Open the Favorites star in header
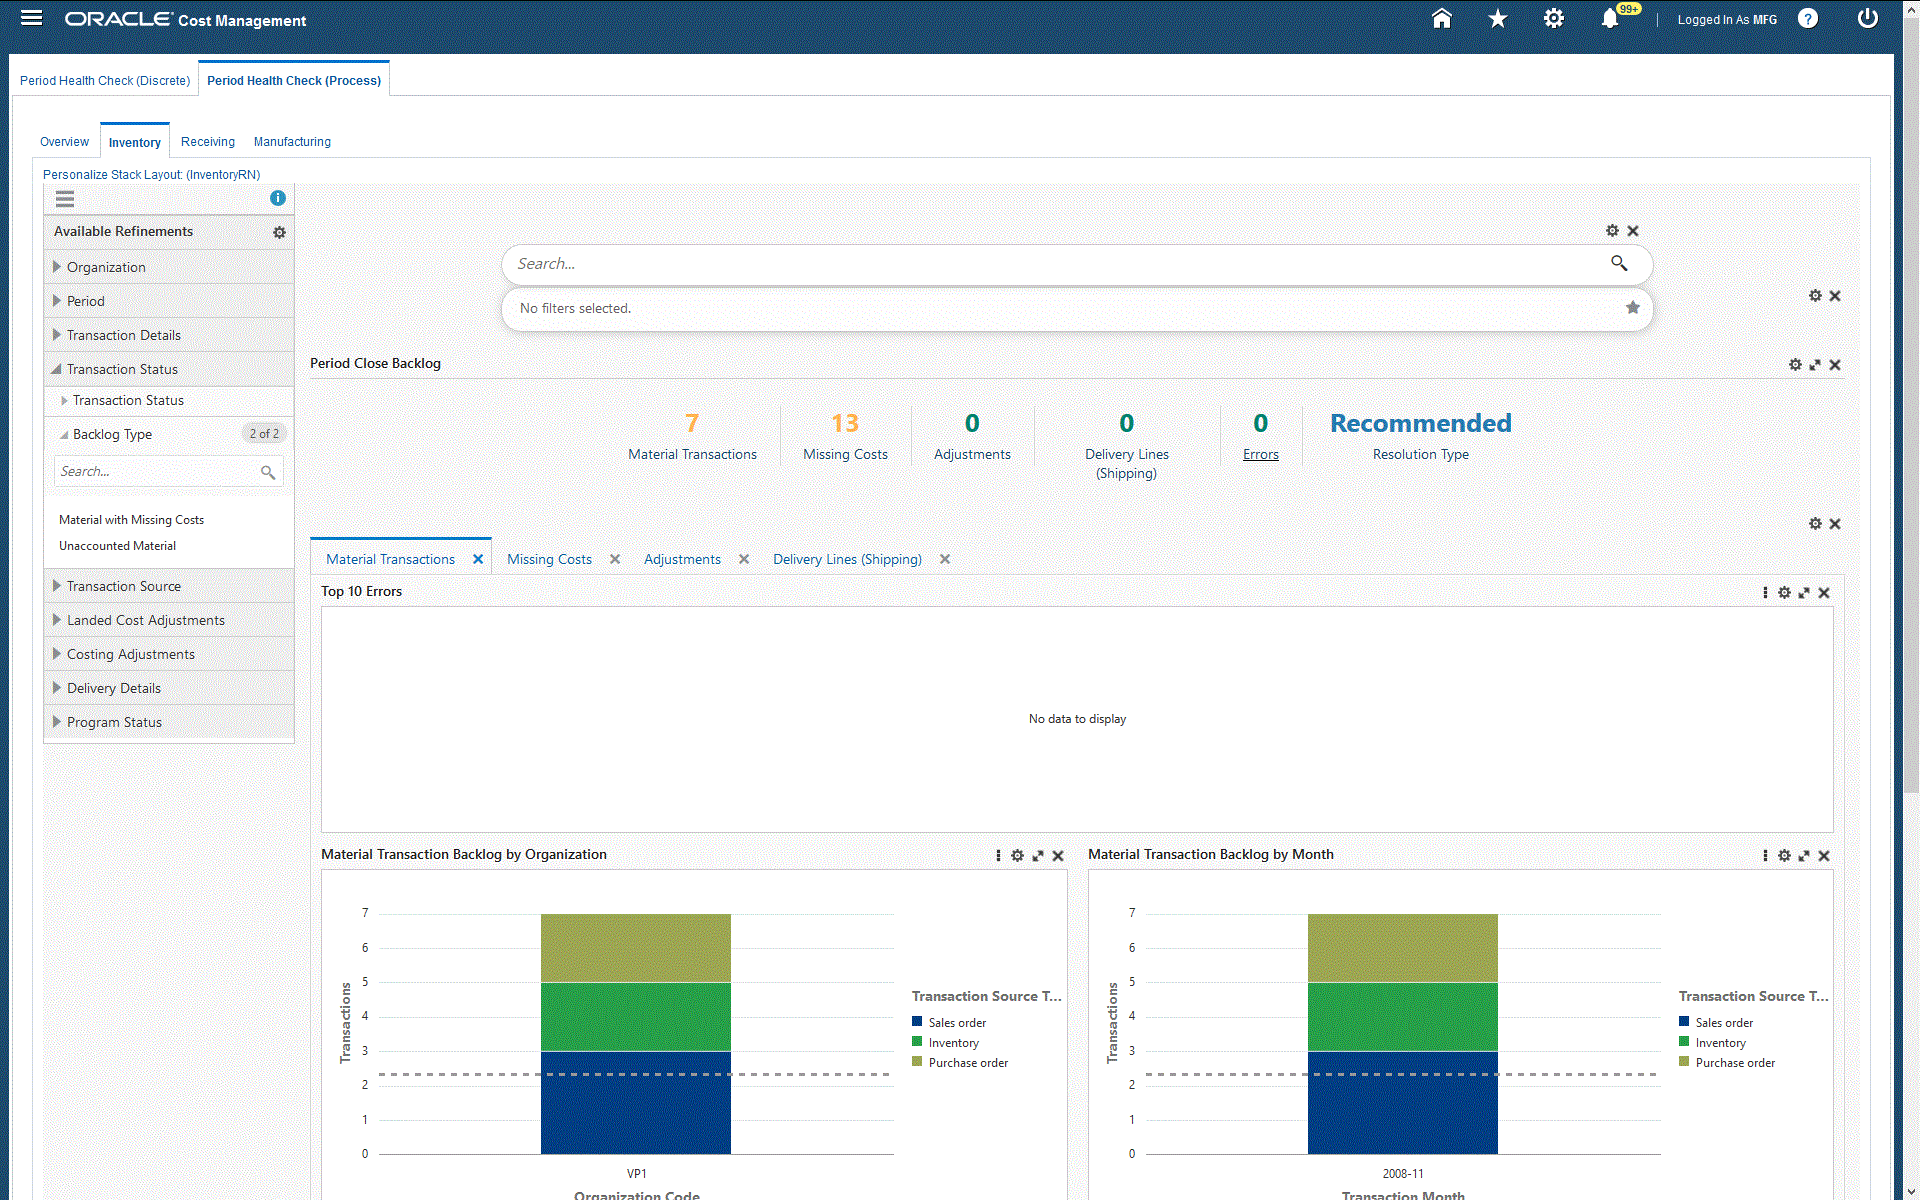The image size is (1920, 1200). (1497, 19)
